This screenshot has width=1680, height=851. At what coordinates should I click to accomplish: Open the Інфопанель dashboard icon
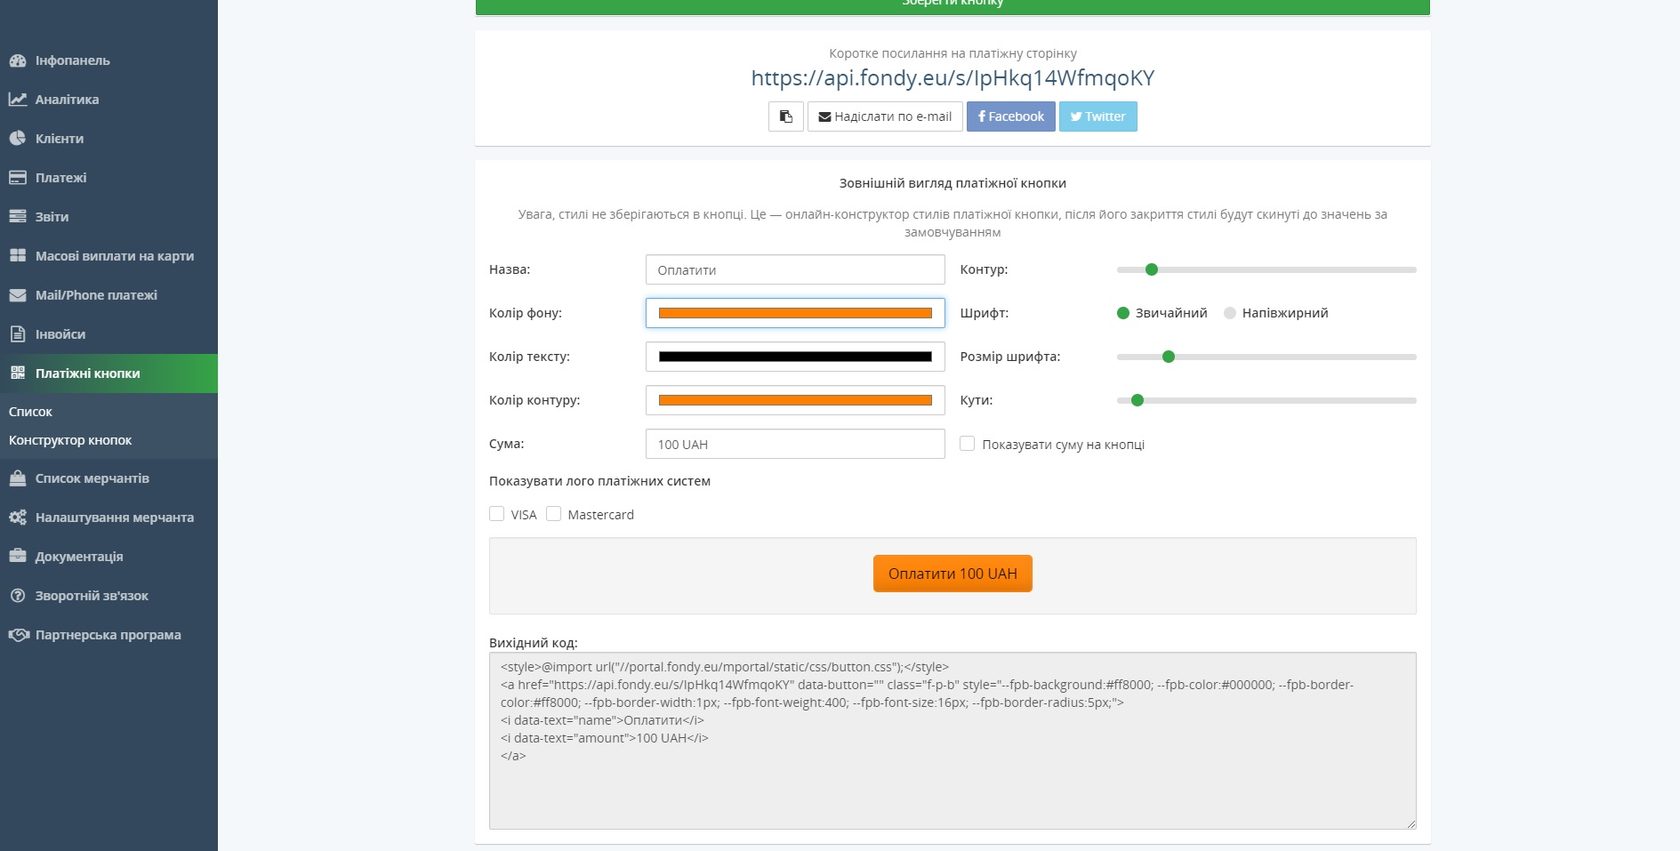[x=17, y=61]
